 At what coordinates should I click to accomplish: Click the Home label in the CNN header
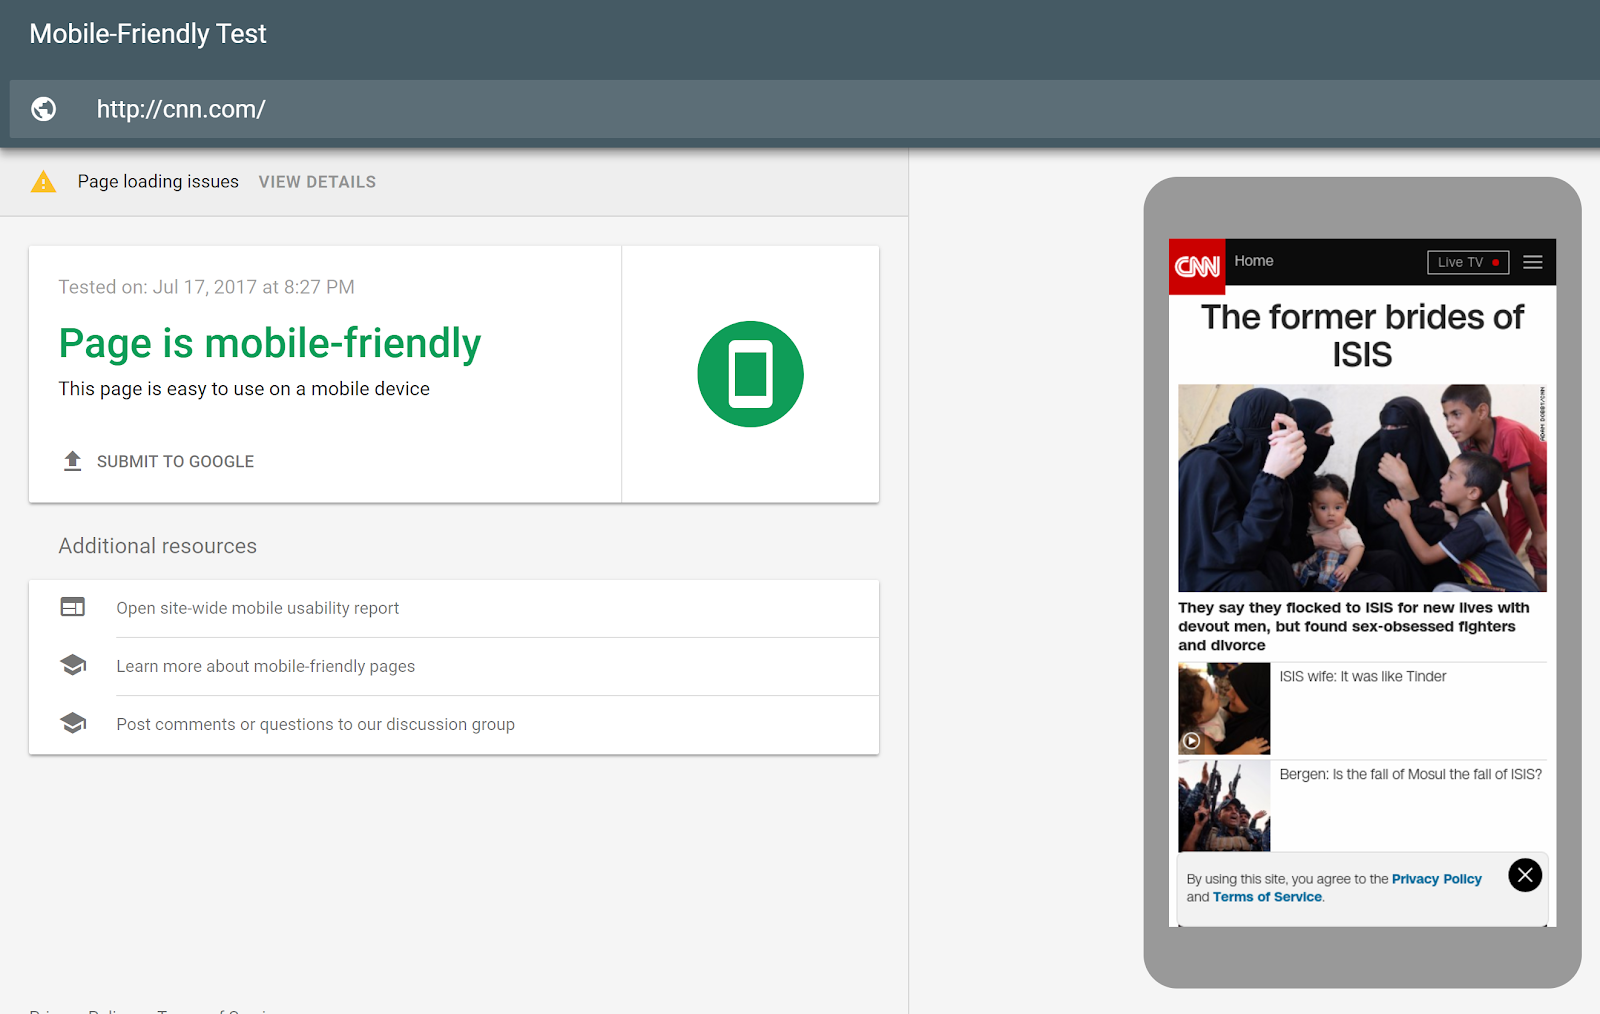click(x=1254, y=261)
